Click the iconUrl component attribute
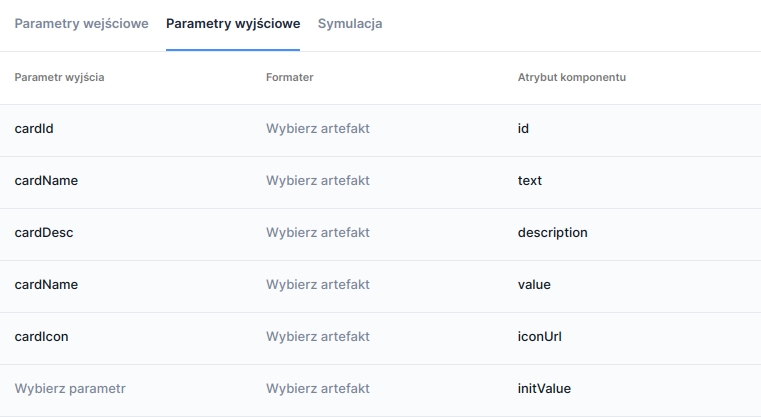Image resolution: width=761 pixels, height=417 pixels. [539, 337]
